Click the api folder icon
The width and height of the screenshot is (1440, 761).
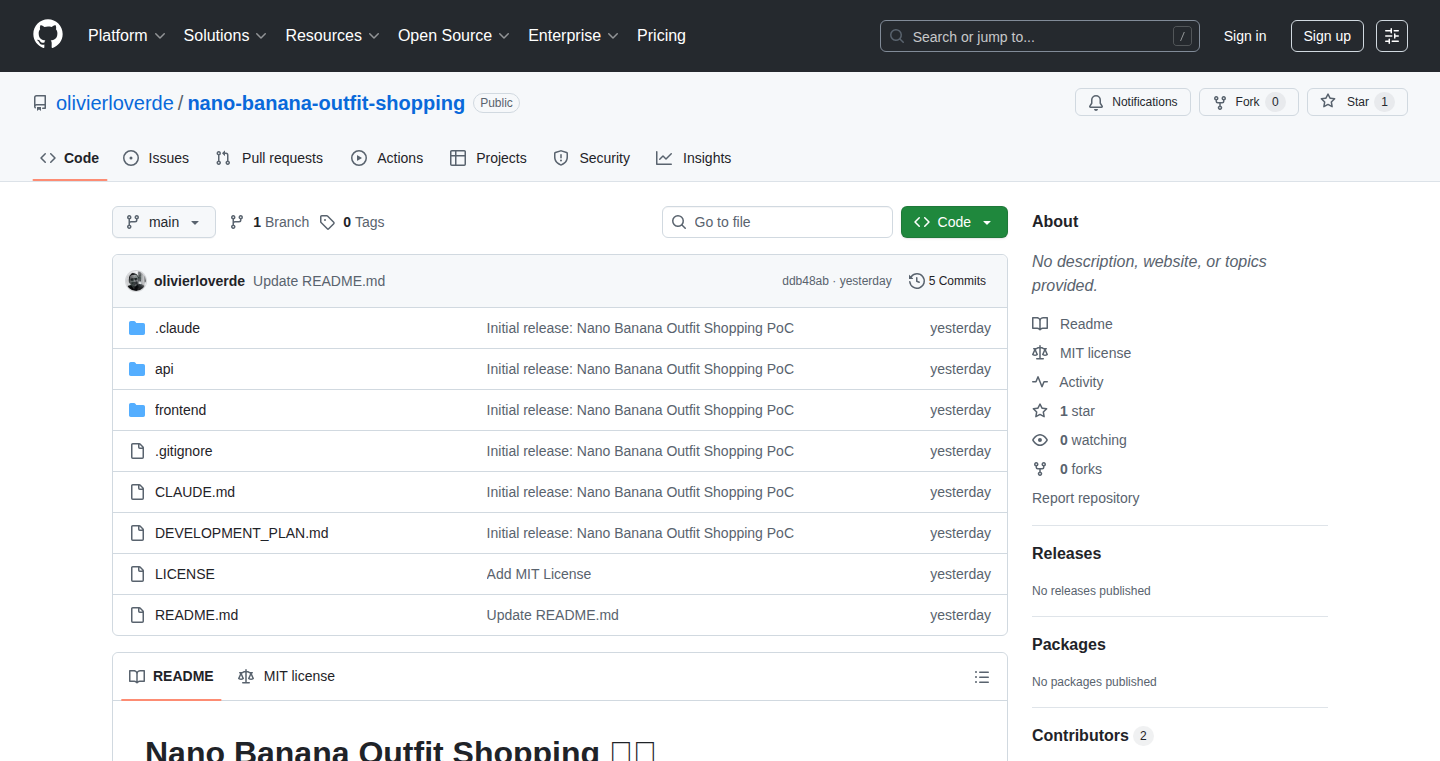tap(137, 369)
